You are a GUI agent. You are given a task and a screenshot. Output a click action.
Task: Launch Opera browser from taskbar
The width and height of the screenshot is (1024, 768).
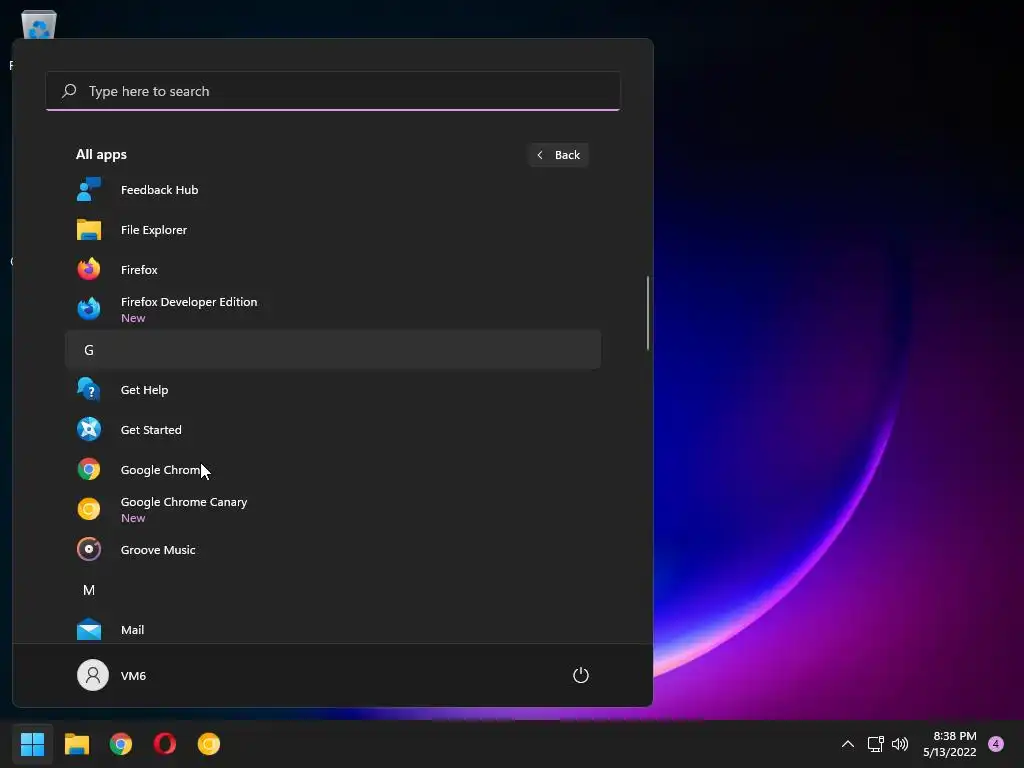(x=165, y=743)
